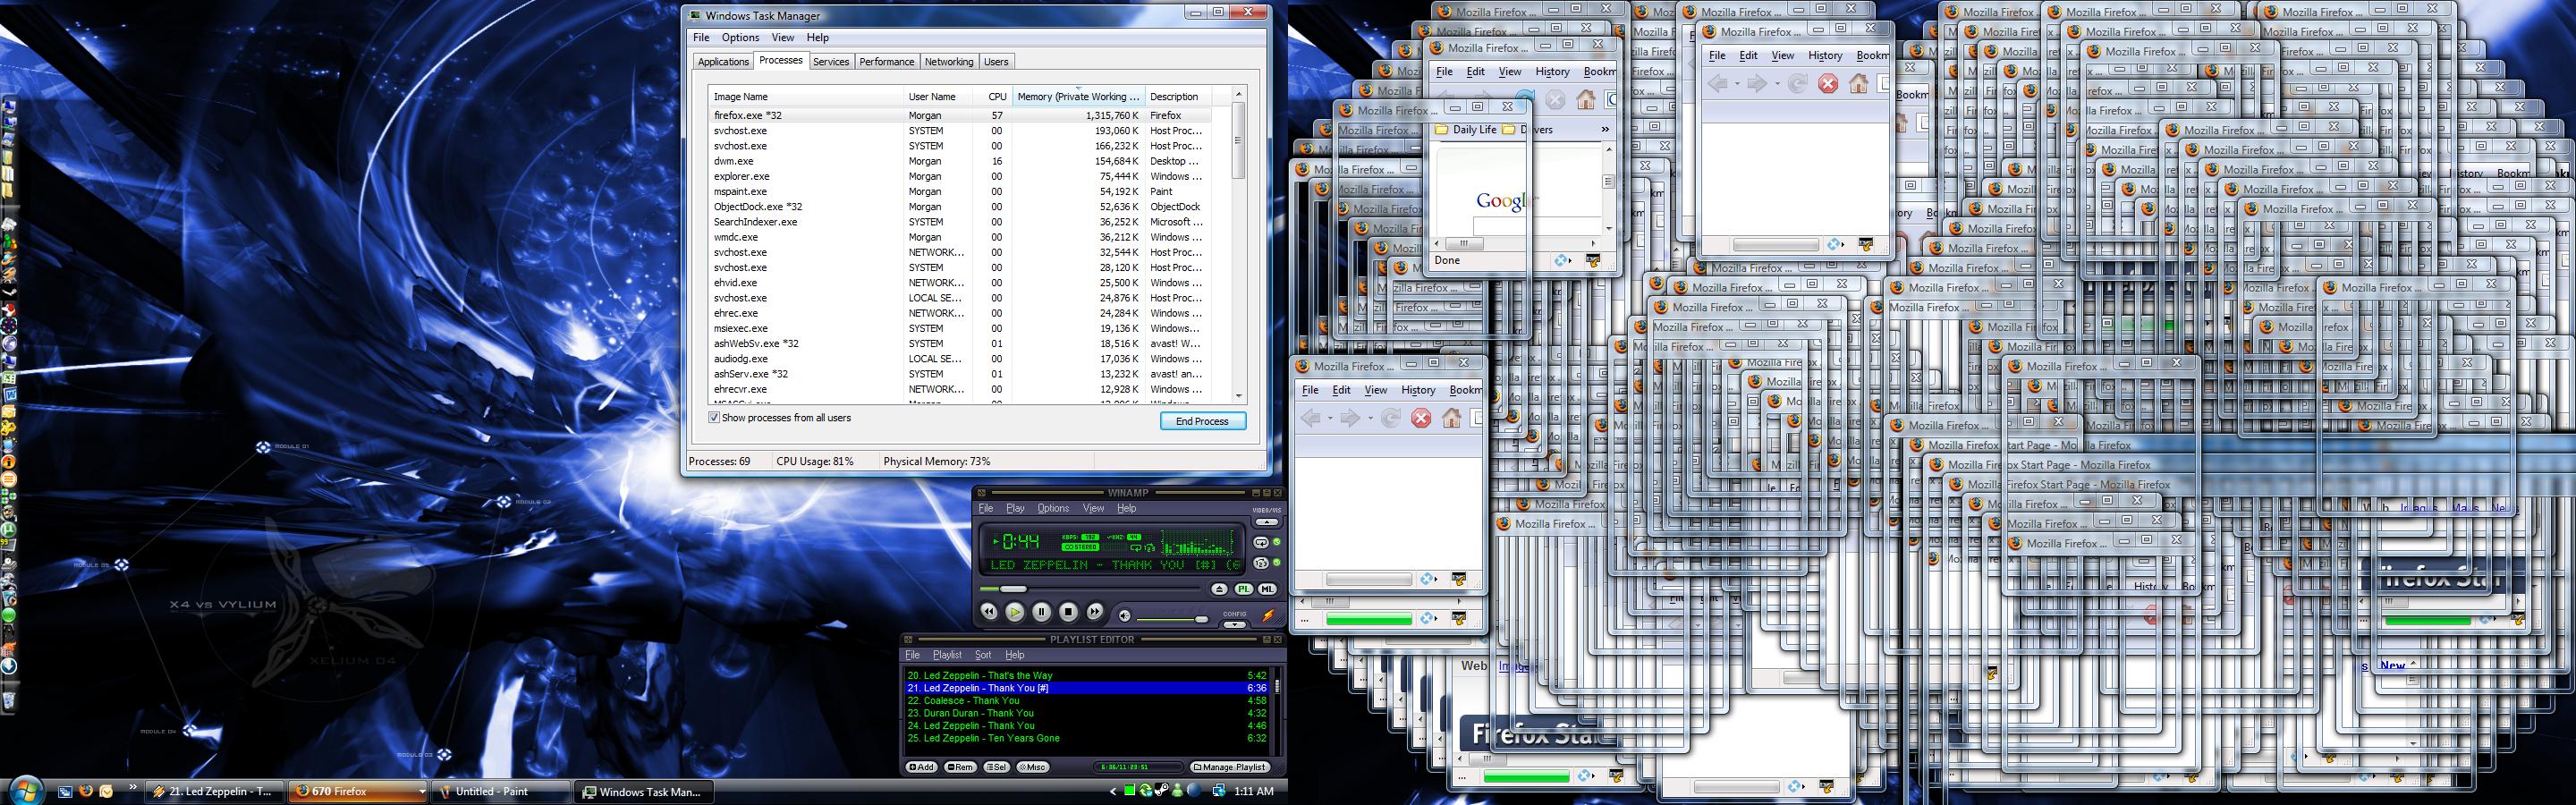
Task: Switch to the Networking tab in Task Manager
Action: click(949, 62)
